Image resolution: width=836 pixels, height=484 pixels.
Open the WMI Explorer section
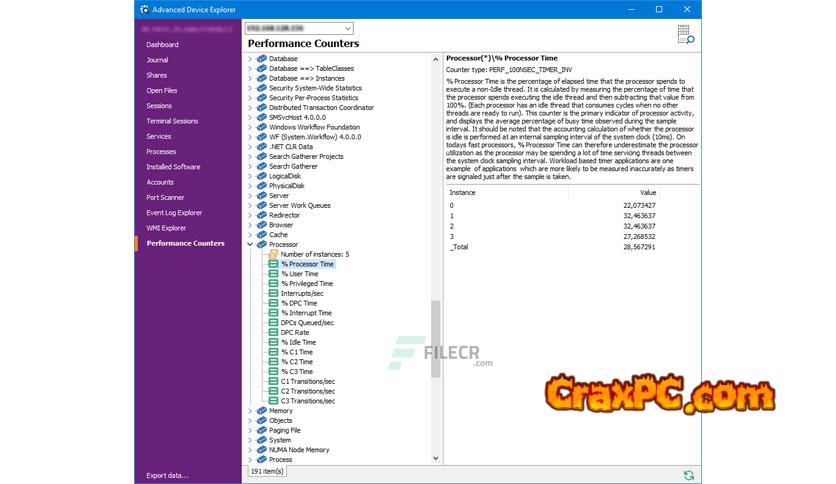[166, 228]
